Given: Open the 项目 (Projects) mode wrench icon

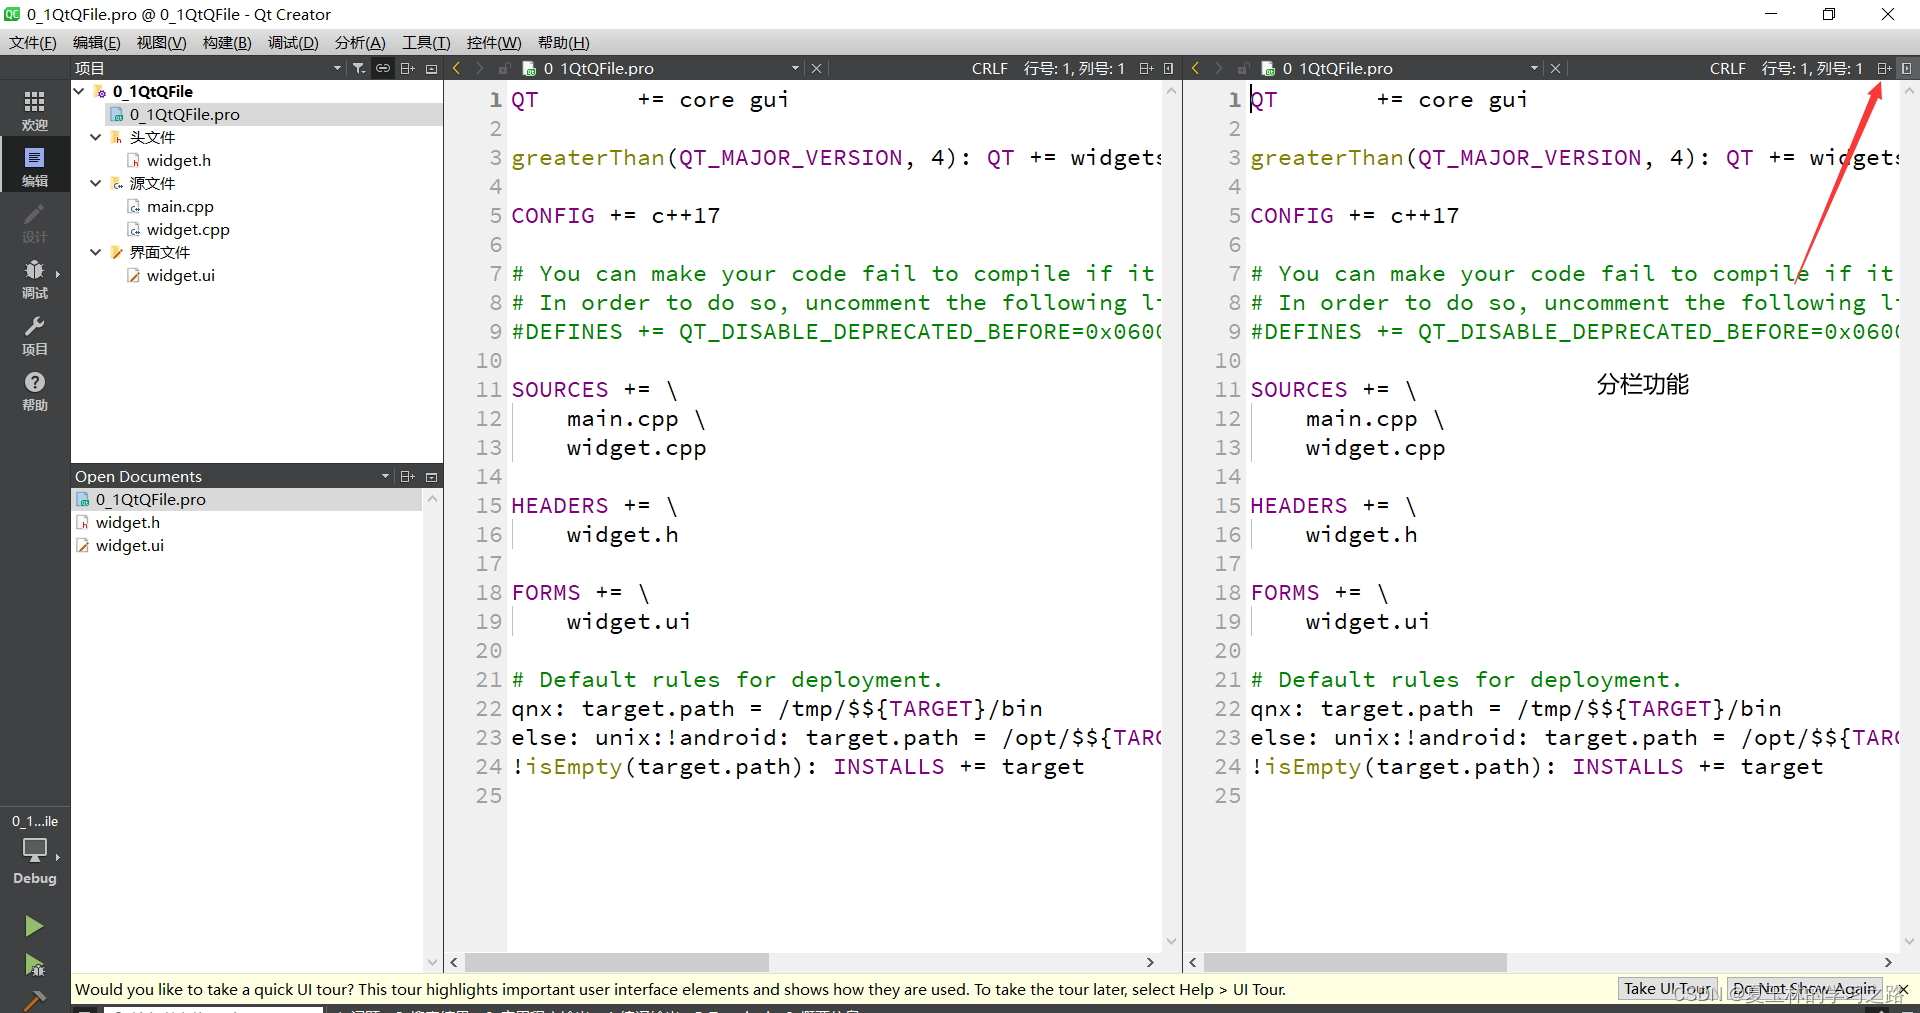Looking at the screenshot, I should (x=35, y=334).
